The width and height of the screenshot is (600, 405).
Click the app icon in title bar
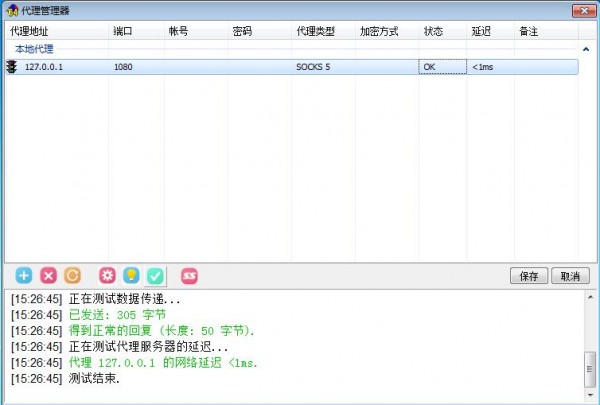[13, 11]
